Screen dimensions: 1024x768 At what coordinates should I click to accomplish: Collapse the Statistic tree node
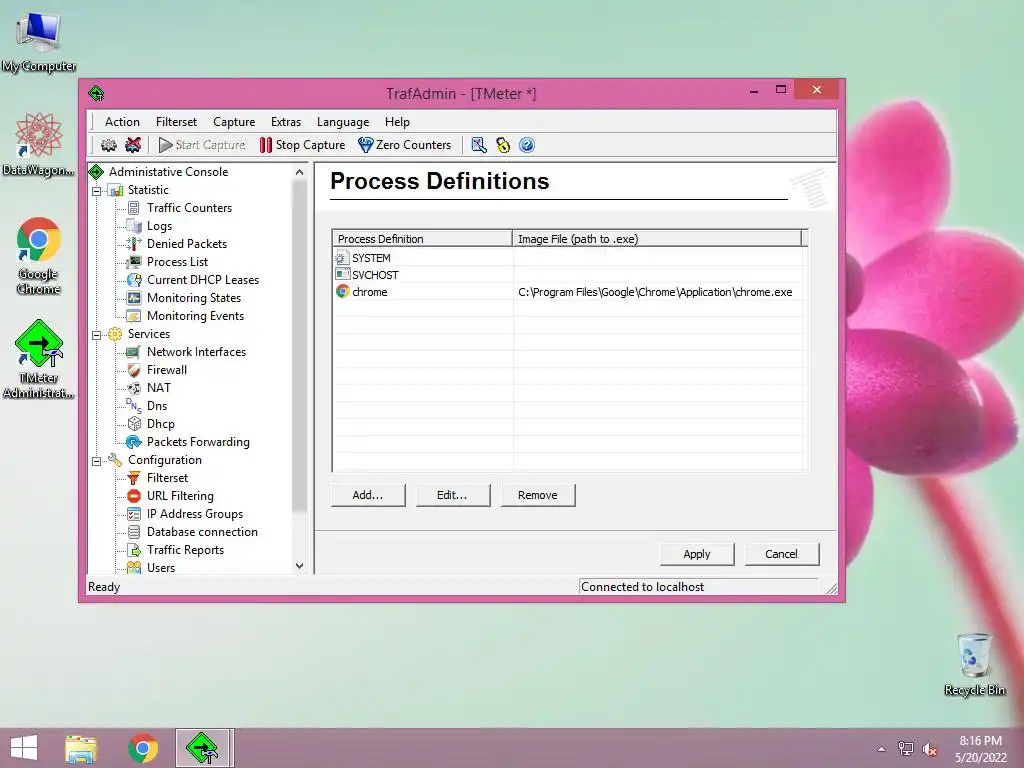tap(97, 191)
